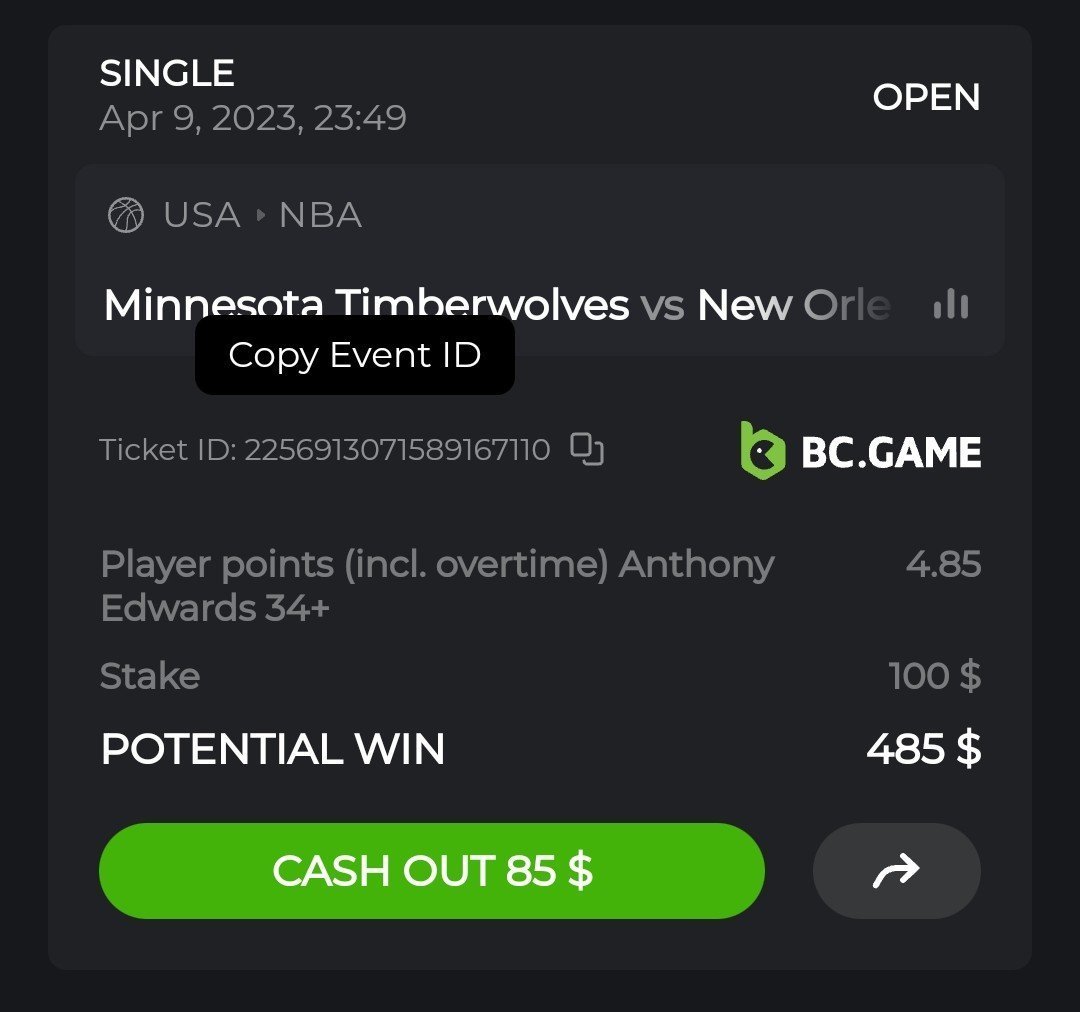The height and width of the screenshot is (1012, 1080).
Task: Share the bet using arrow button
Action: pos(896,871)
